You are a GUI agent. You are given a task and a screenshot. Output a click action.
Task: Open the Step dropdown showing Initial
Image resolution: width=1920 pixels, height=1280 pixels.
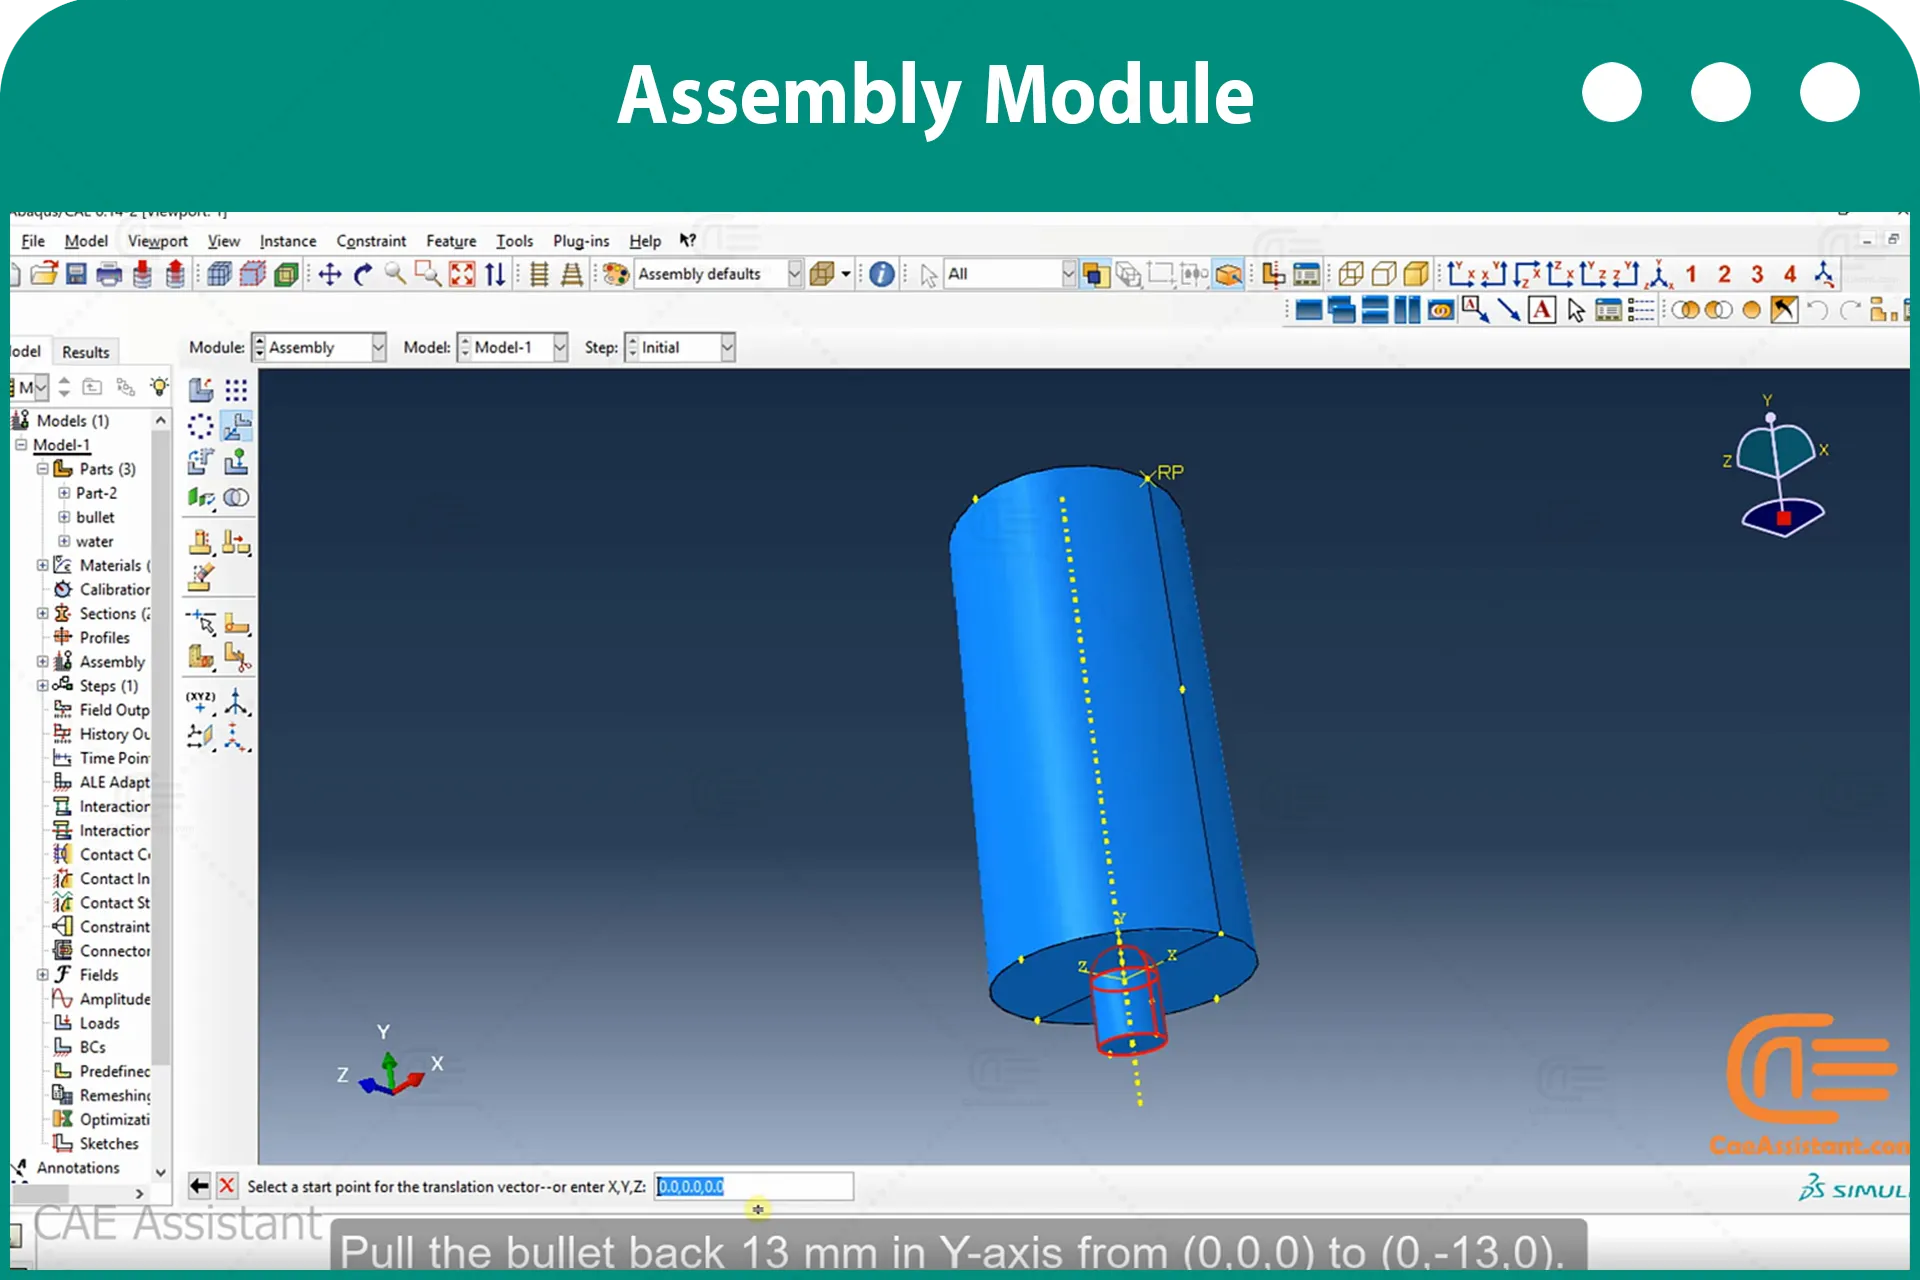click(680, 347)
